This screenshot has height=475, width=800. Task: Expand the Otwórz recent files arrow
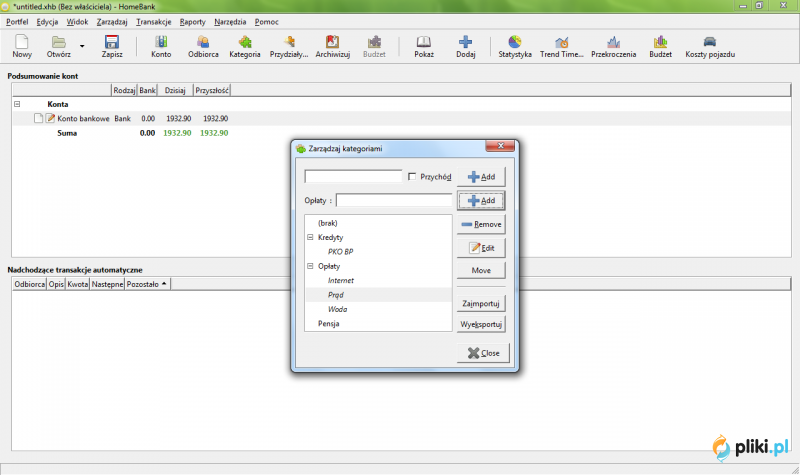82,46
